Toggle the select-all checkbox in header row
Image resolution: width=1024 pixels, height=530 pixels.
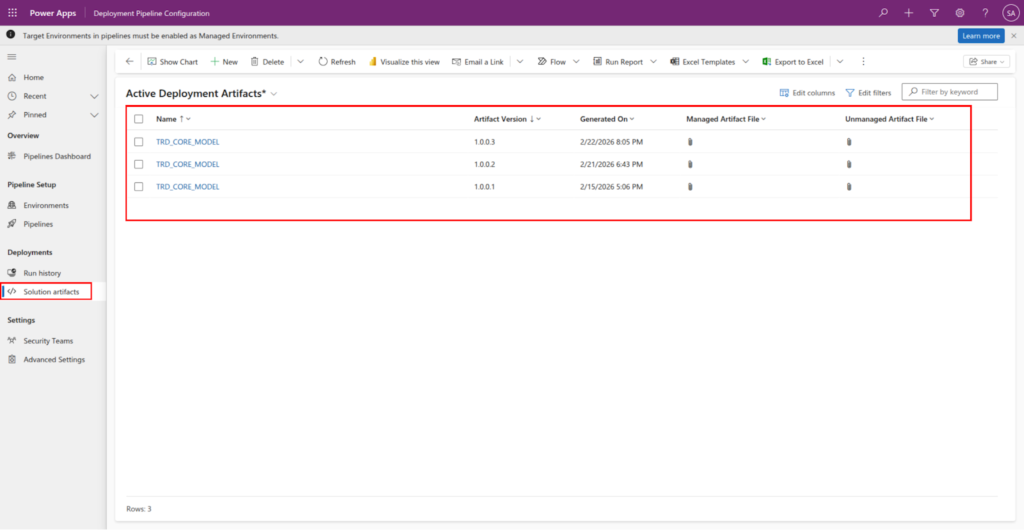(139, 119)
